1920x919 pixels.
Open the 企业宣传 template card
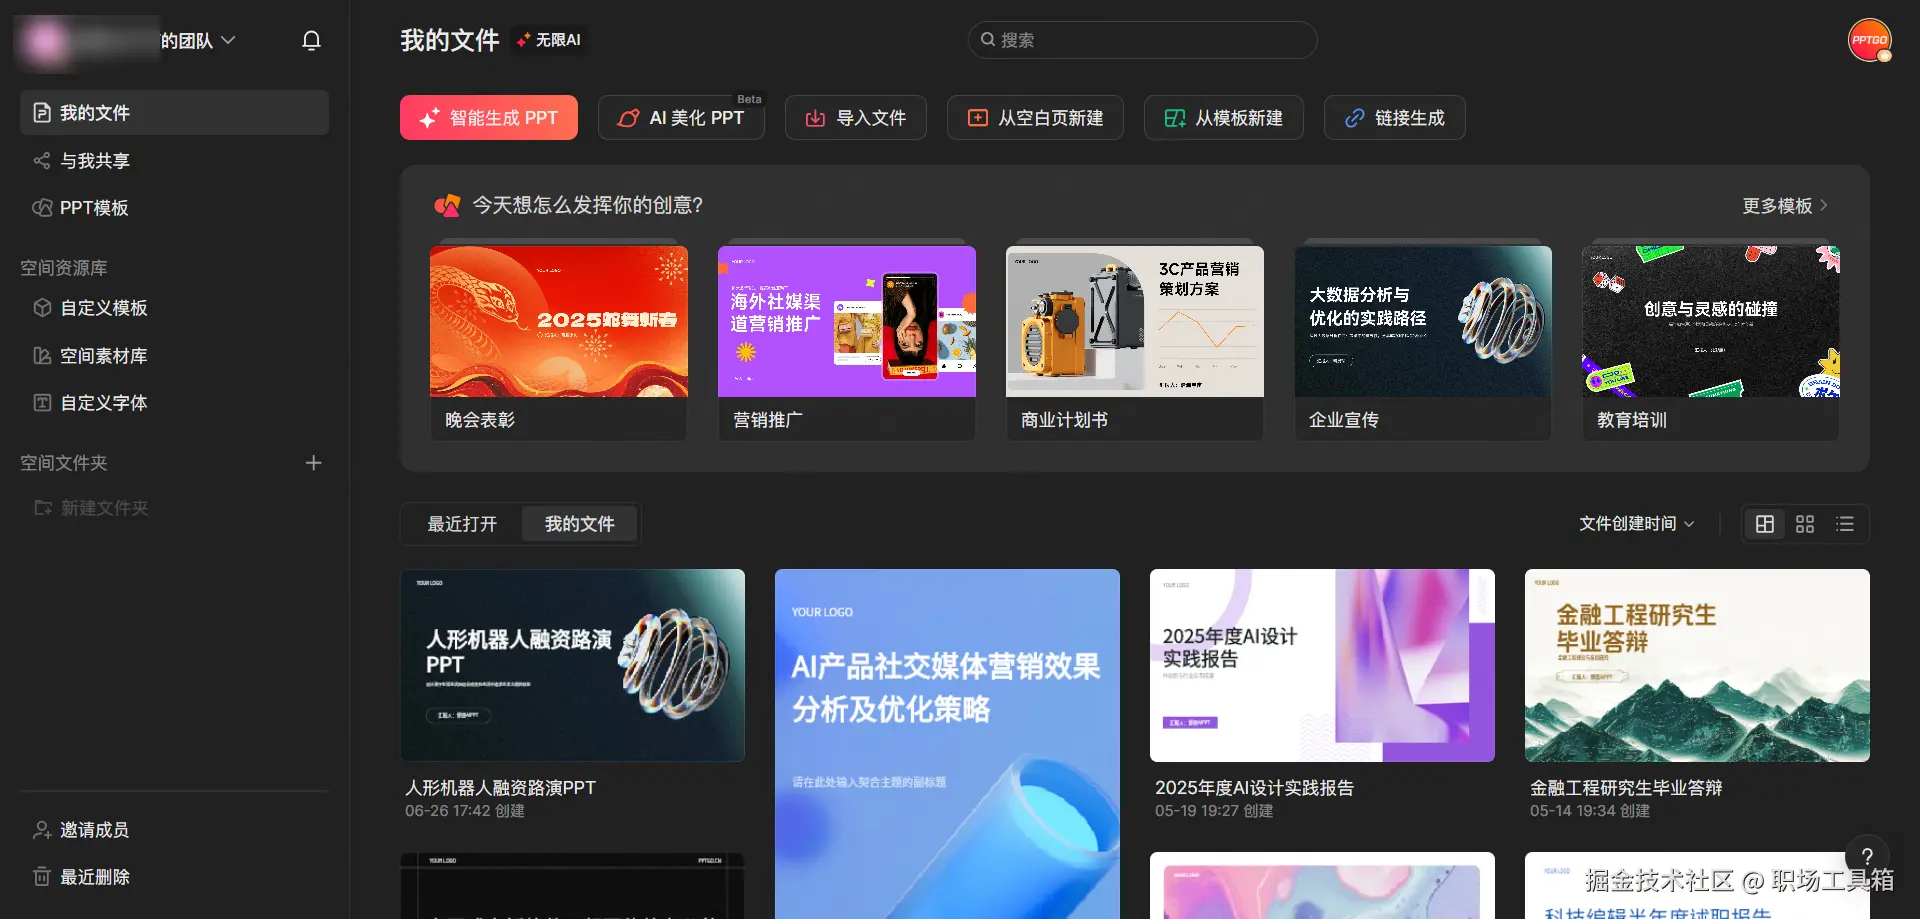click(x=1423, y=342)
